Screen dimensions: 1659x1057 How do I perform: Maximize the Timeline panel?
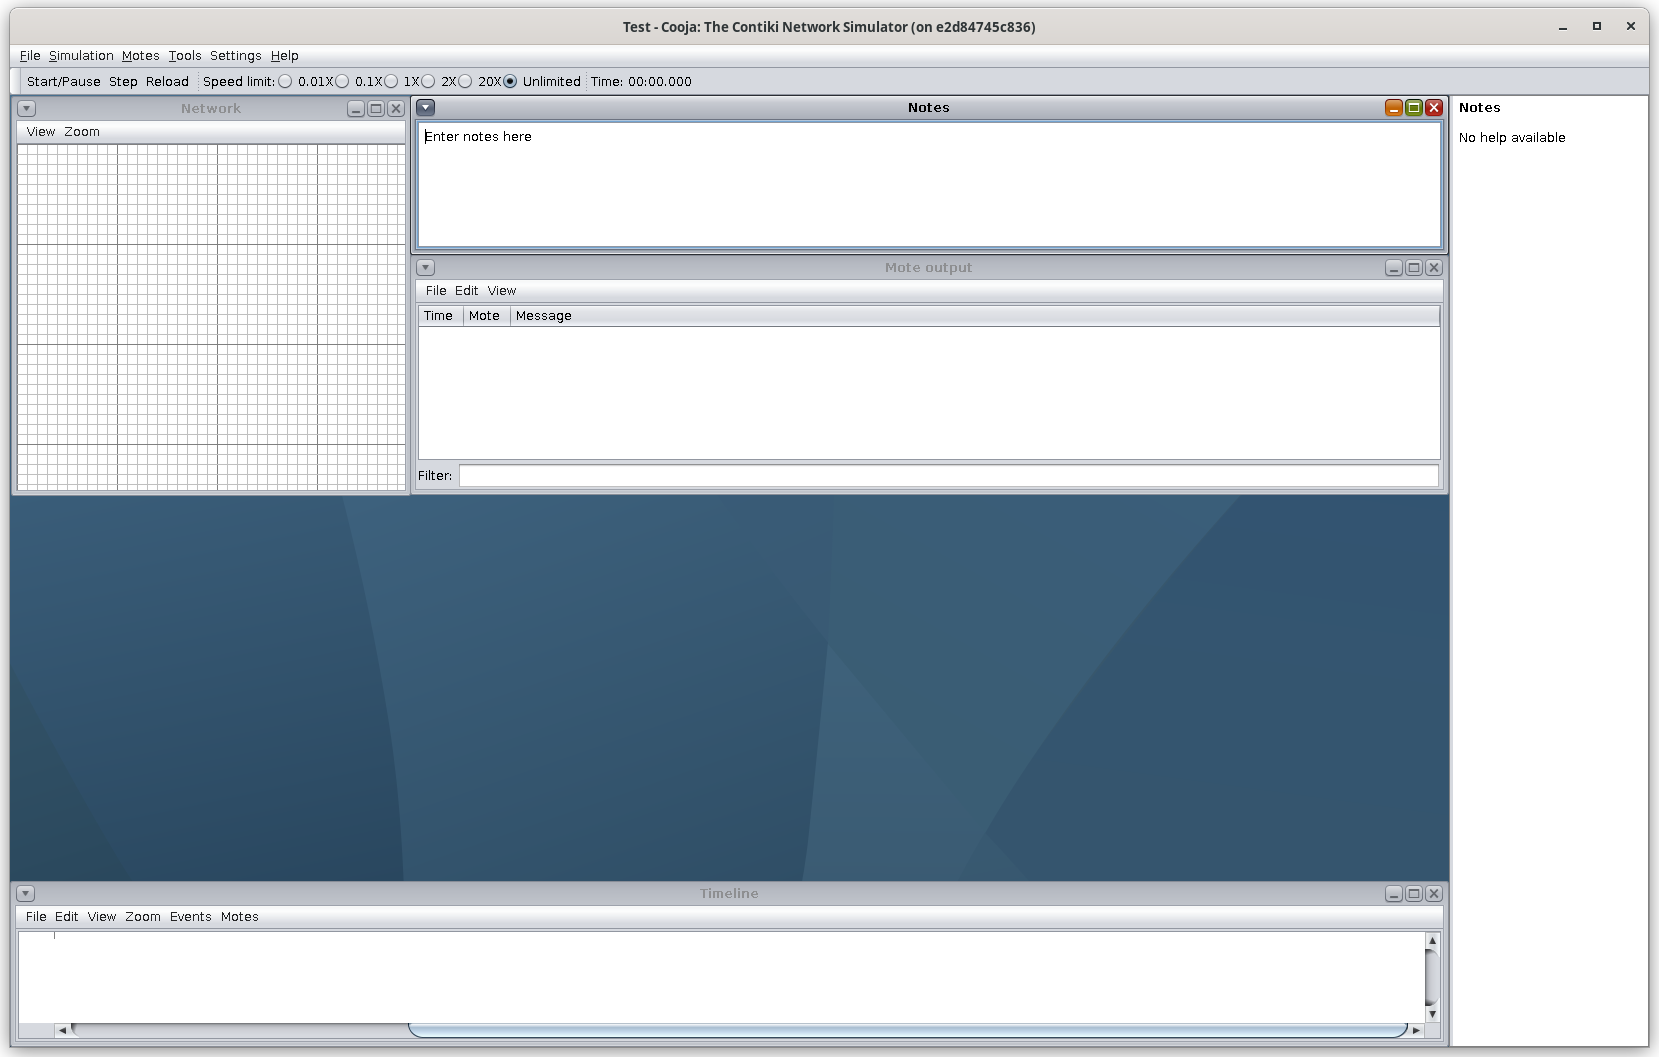pyautogui.click(x=1414, y=893)
